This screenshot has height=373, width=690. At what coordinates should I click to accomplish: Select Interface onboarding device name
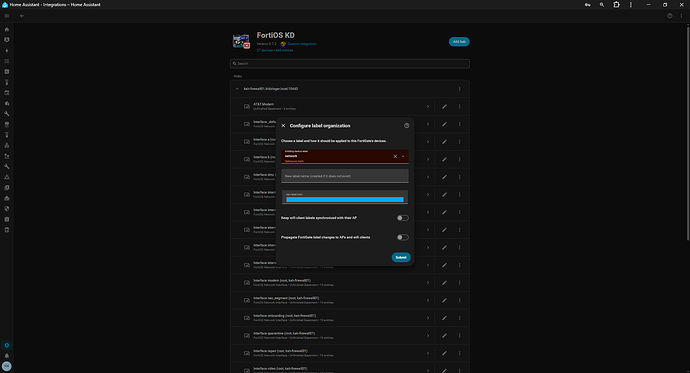pyautogui.click(x=284, y=316)
